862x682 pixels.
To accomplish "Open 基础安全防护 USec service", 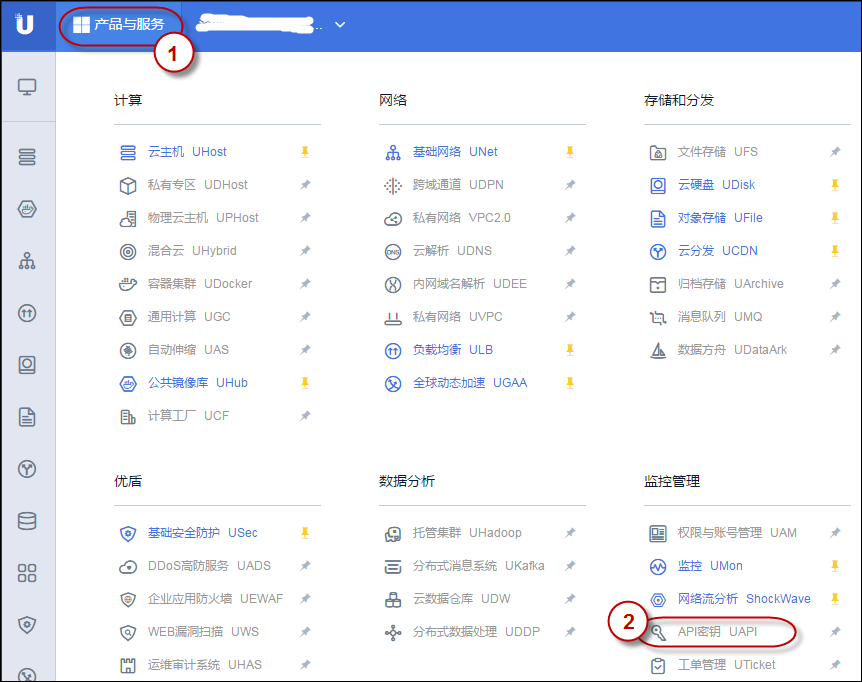I will pos(202,533).
